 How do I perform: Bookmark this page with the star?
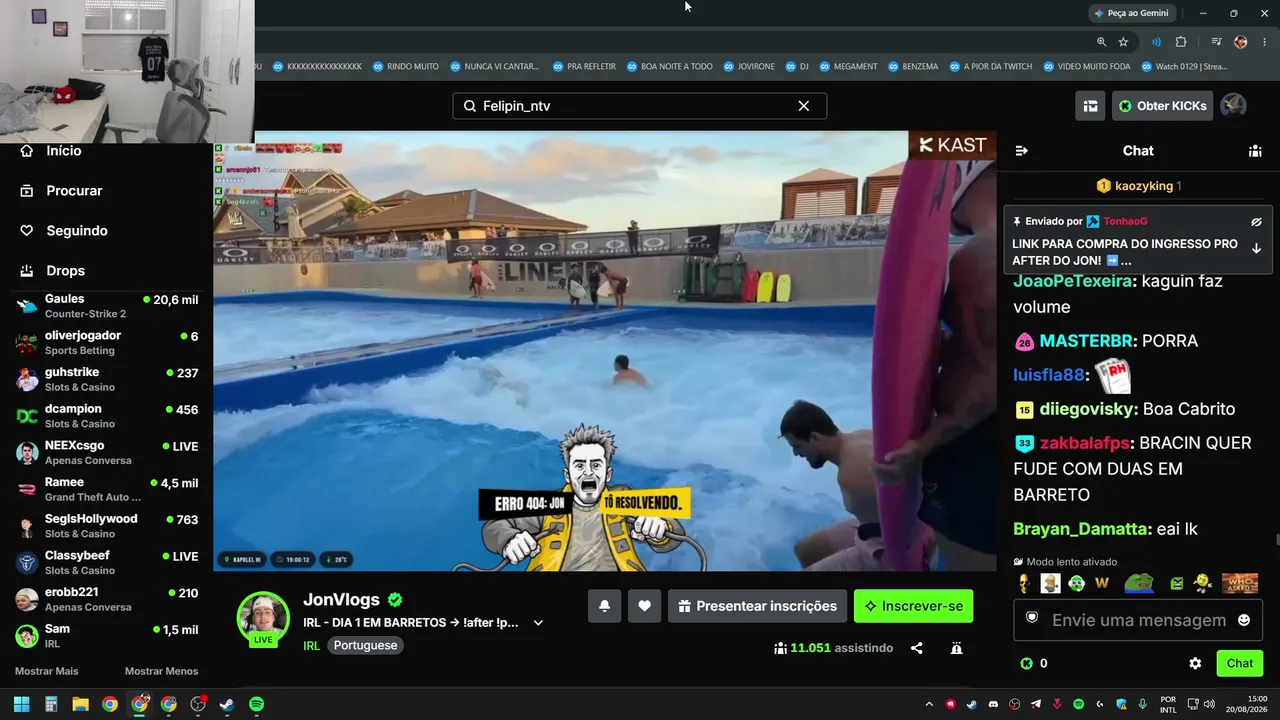[x=1123, y=42]
